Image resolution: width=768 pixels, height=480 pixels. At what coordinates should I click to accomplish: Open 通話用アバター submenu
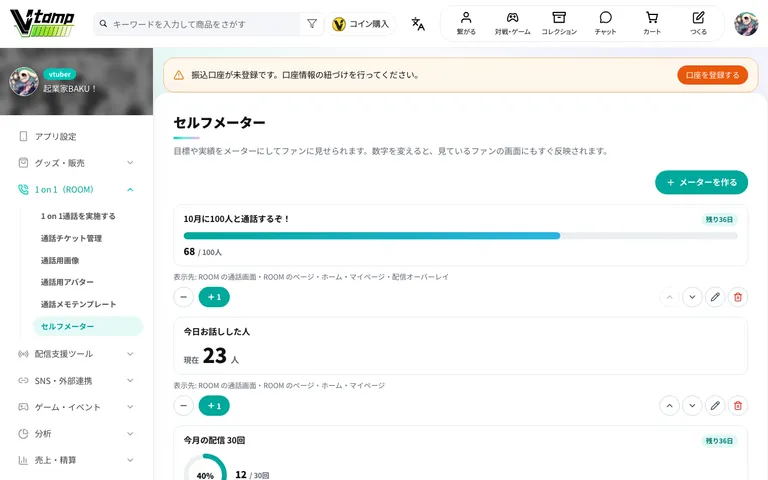(x=67, y=282)
